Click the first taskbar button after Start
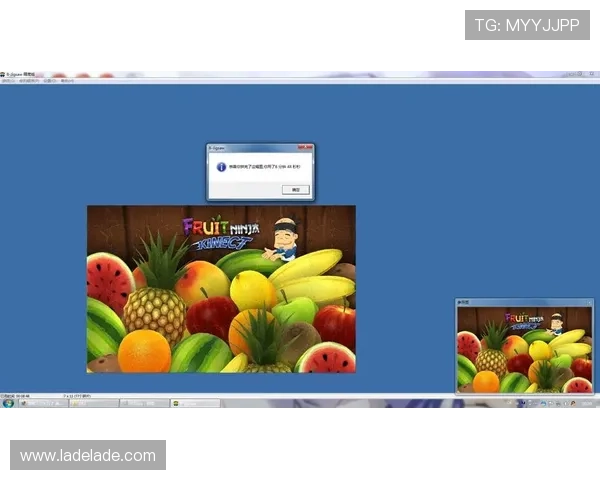This screenshot has width=600, height=480. coord(40,403)
